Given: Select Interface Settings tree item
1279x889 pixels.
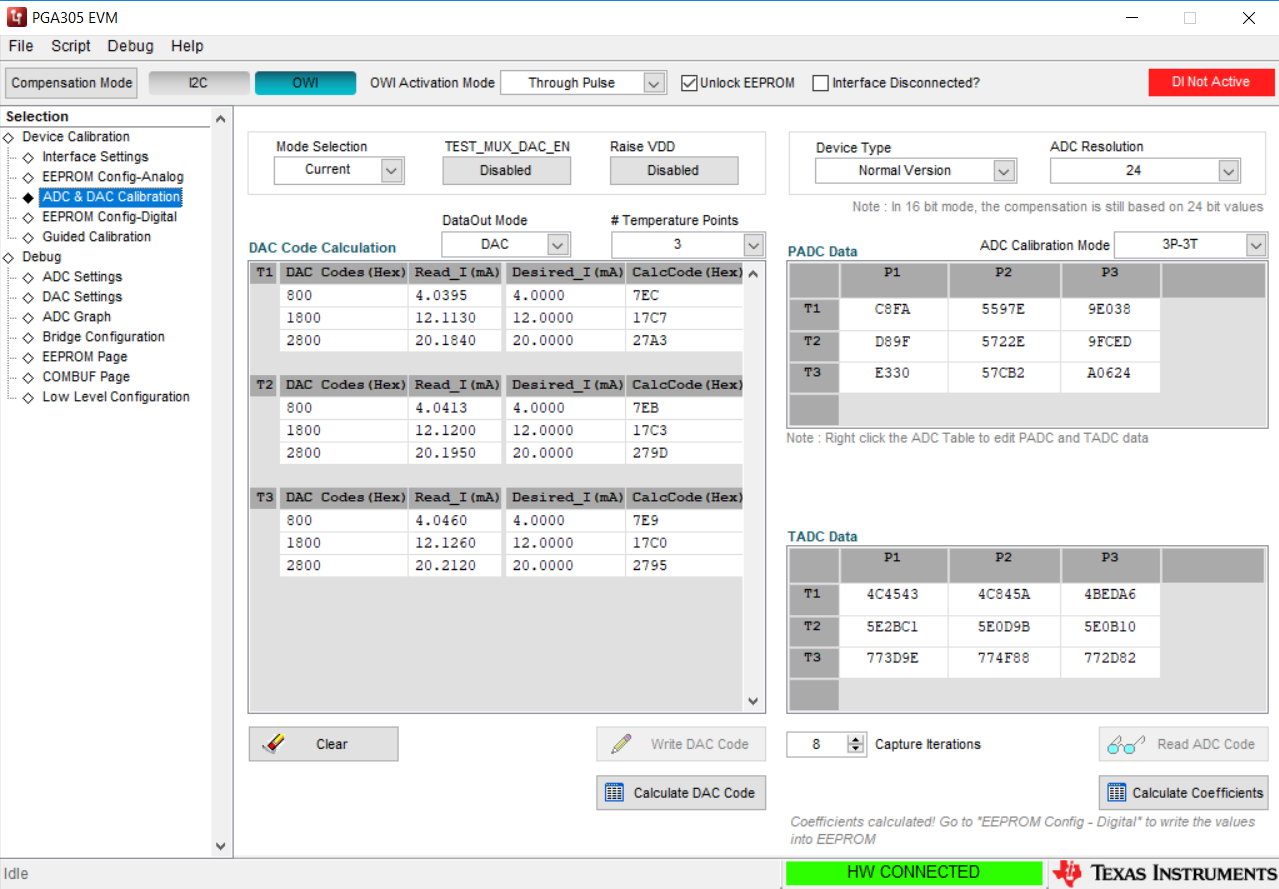Looking at the screenshot, I should coord(95,157).
